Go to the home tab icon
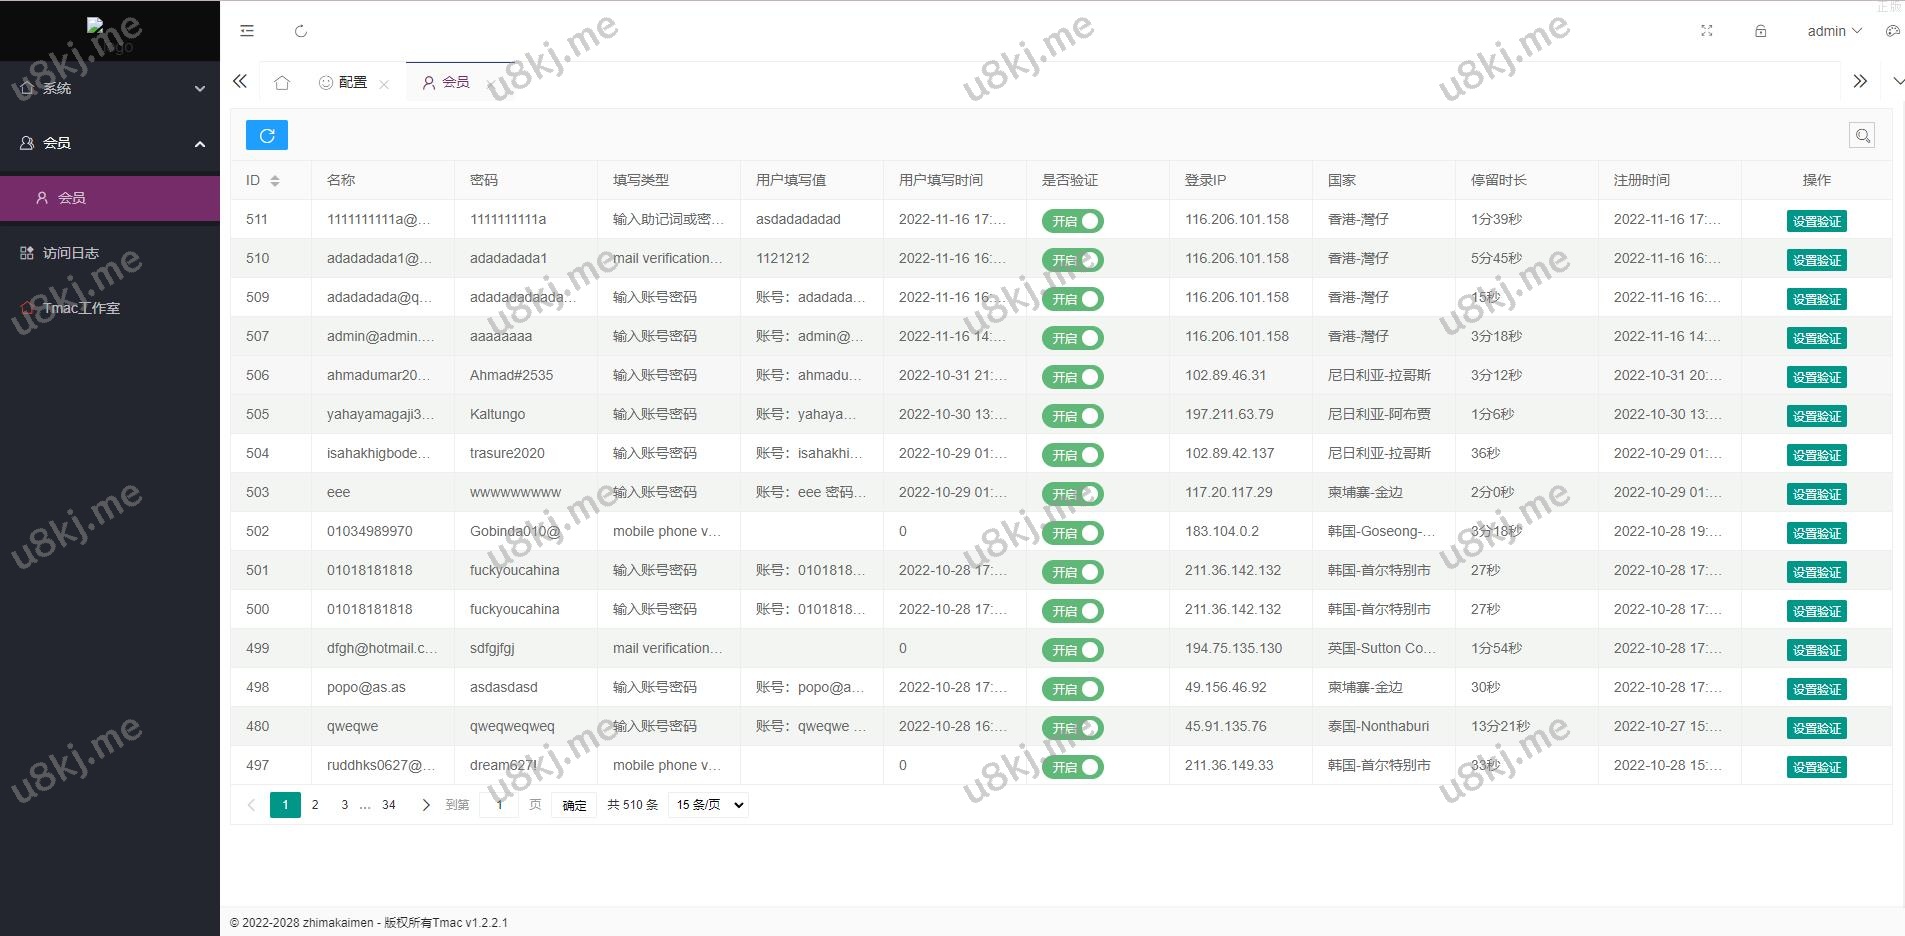Image resolution: width=1905 pixels, height=936 pixels. tap(282, 83)
